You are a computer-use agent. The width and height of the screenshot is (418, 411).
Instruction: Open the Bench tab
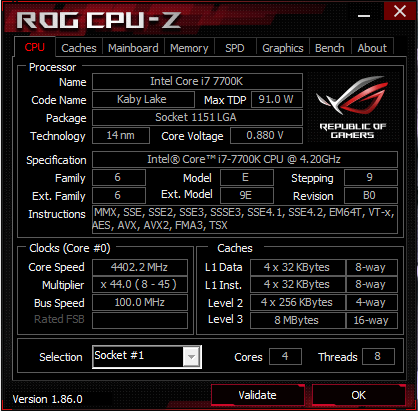330,48
